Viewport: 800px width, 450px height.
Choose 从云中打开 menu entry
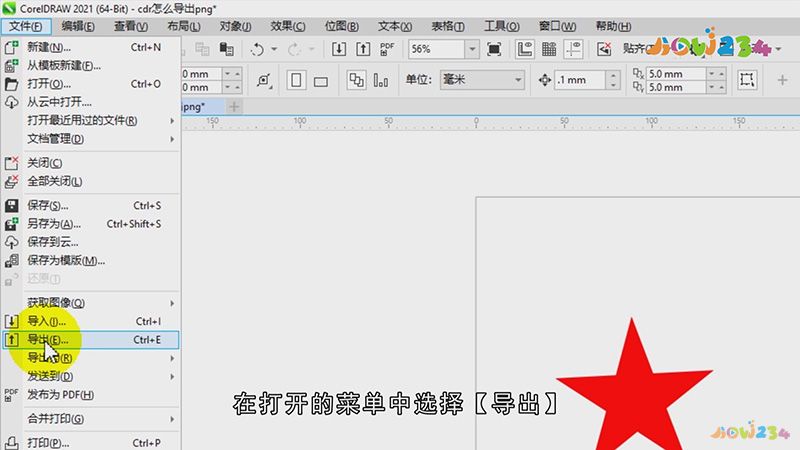coord(91,102)
